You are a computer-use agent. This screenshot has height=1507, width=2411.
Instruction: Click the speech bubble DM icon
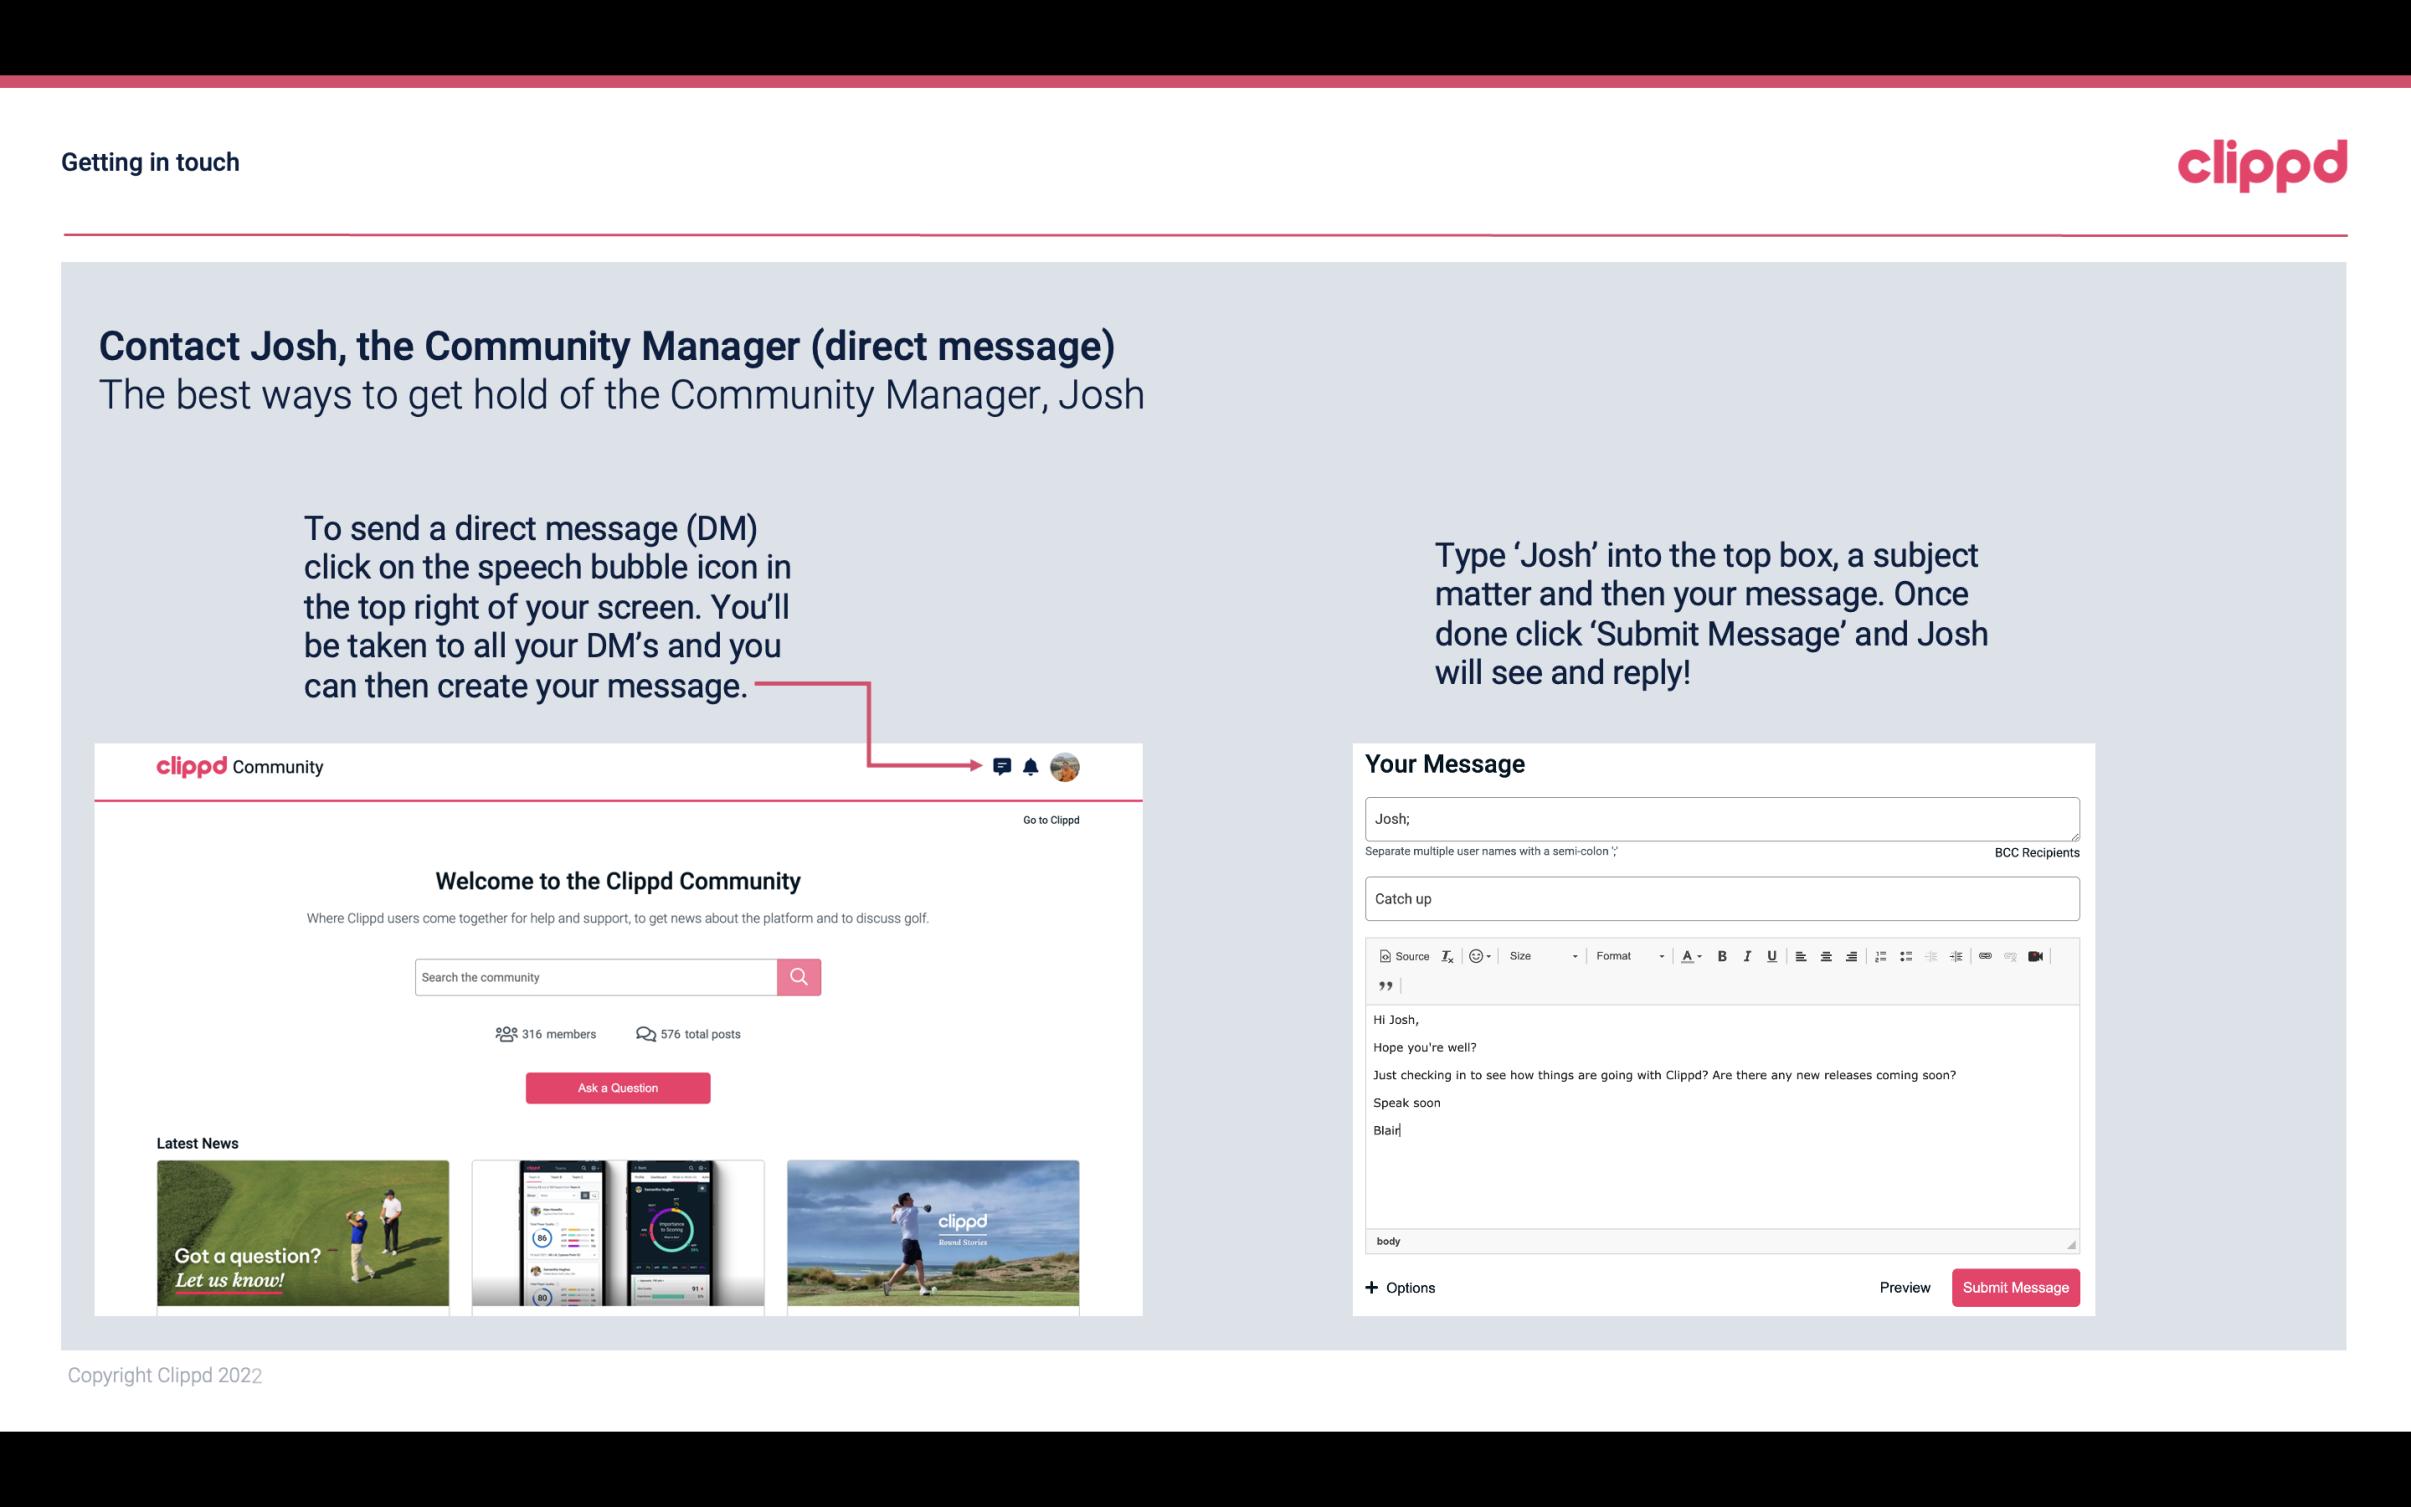pos(1003,766)
